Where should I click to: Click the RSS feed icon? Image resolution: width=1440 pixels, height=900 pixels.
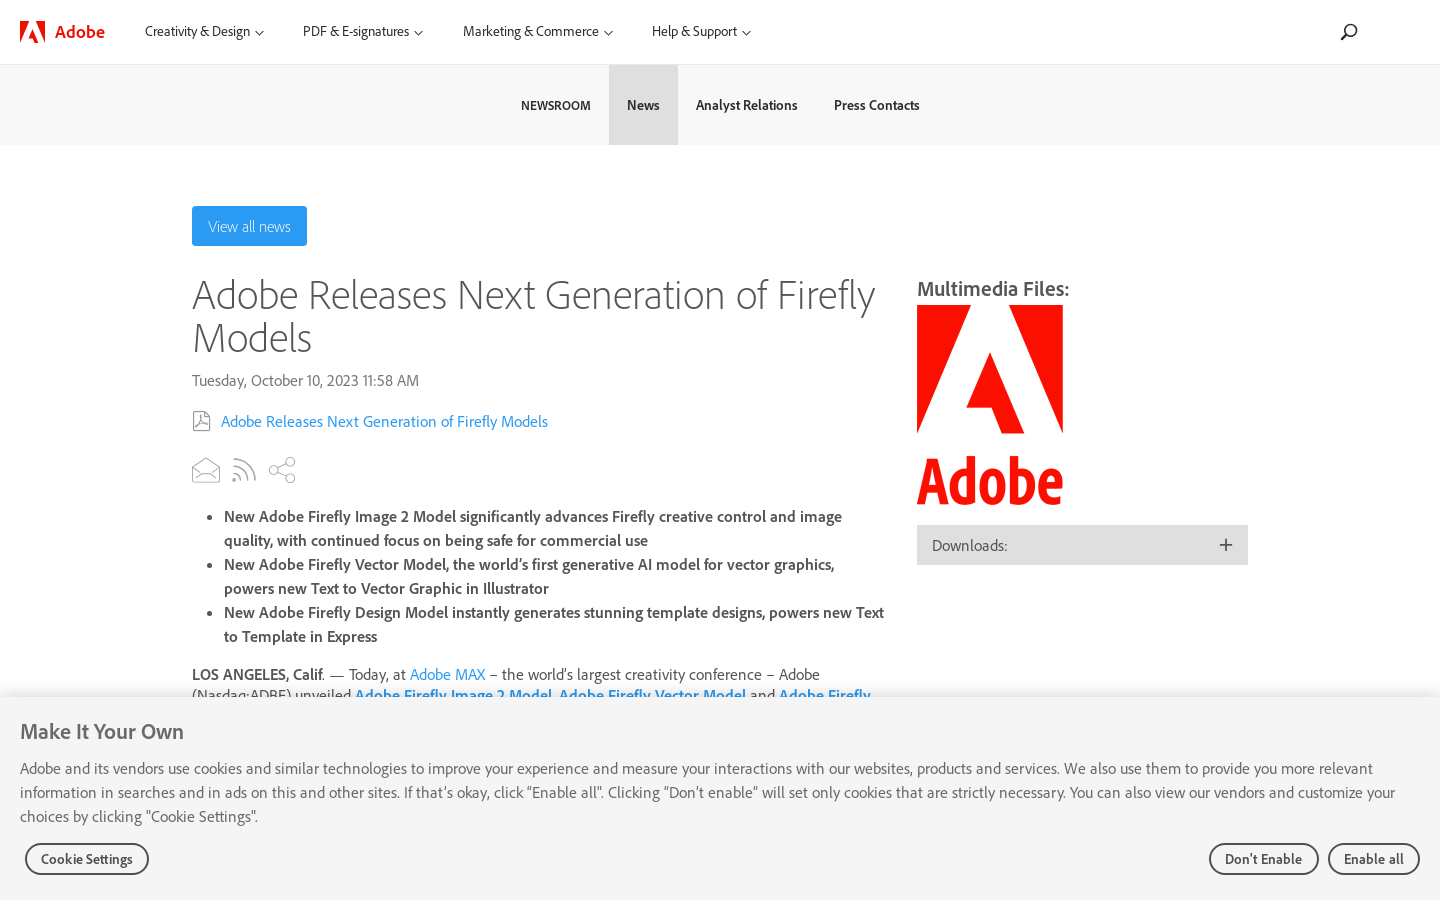click(244, 470)
